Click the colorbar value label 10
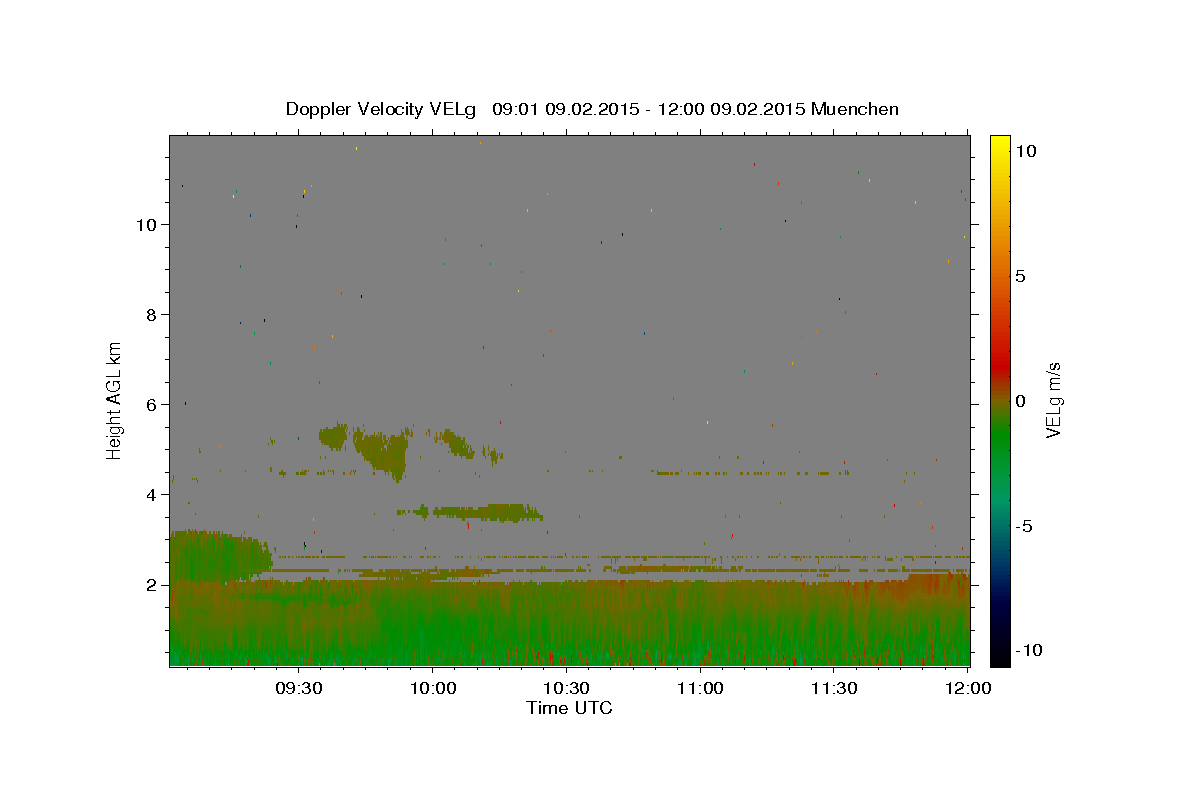Viewport: 1200px width, 800px height. [x=1025, y=150]
